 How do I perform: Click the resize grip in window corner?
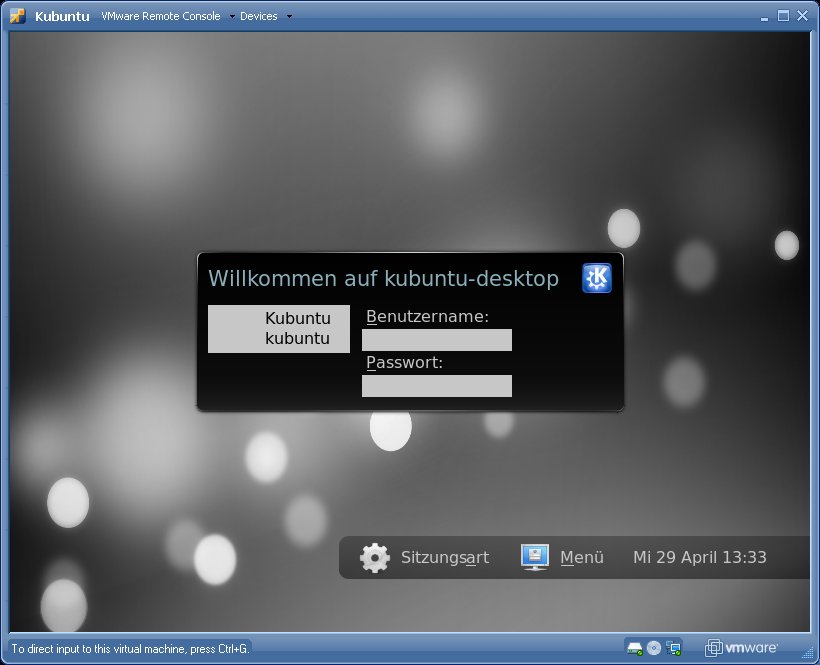point(808,653)
